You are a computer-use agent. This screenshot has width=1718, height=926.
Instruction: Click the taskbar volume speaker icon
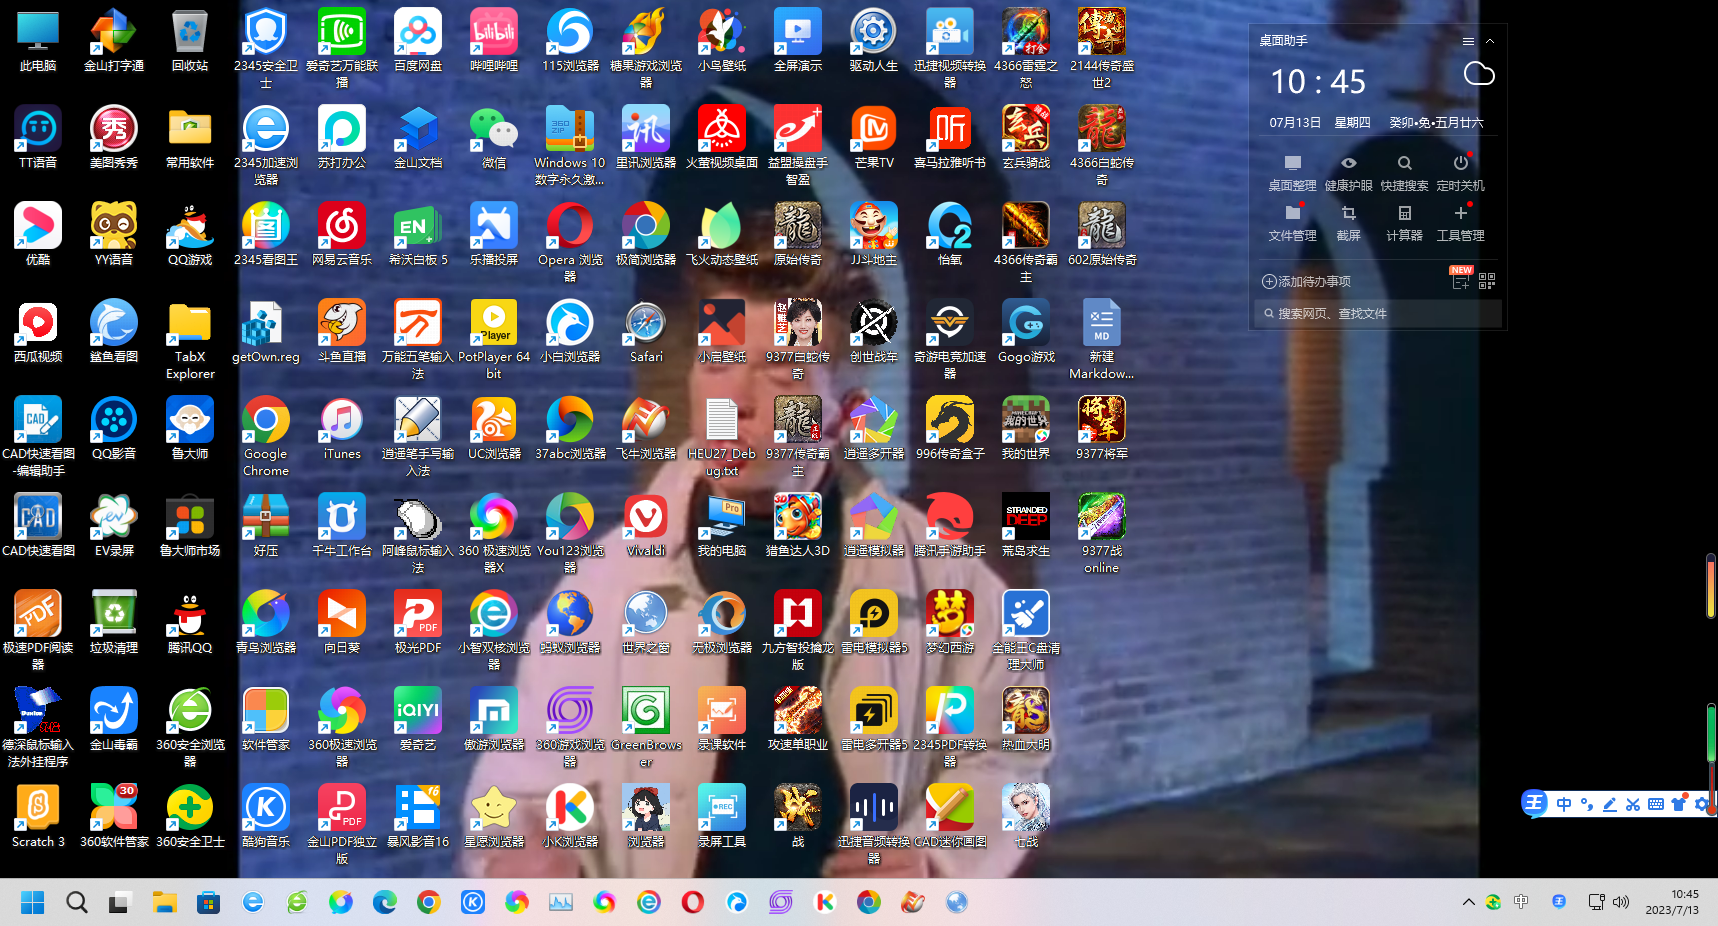(1621, 902)
